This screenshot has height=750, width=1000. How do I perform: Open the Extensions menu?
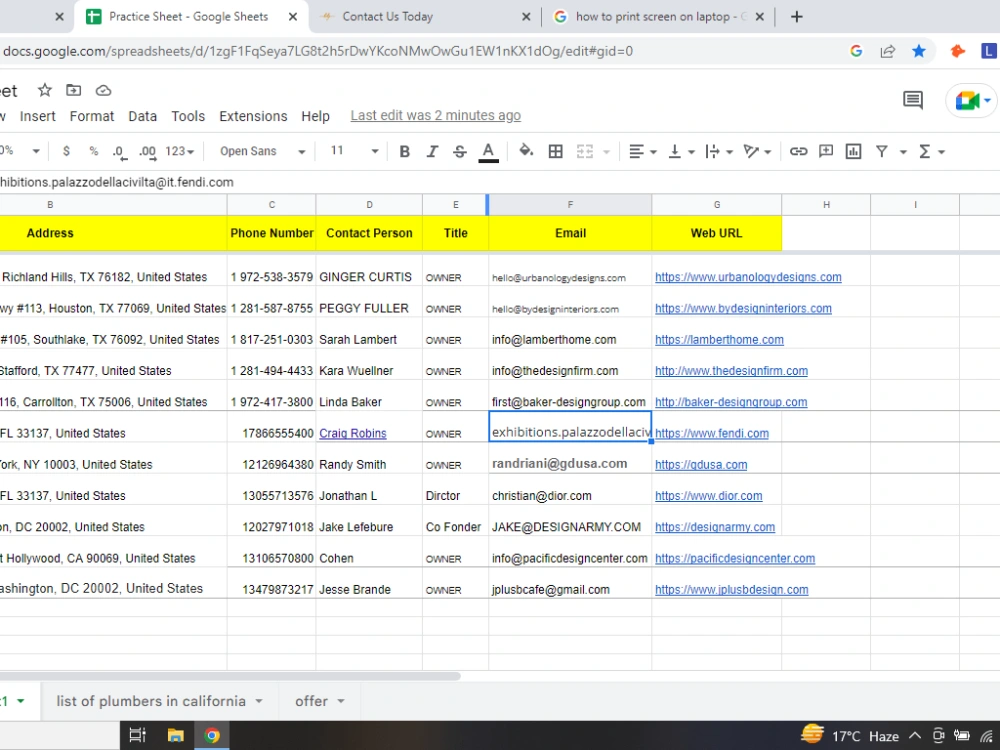[x=253, y=116]
